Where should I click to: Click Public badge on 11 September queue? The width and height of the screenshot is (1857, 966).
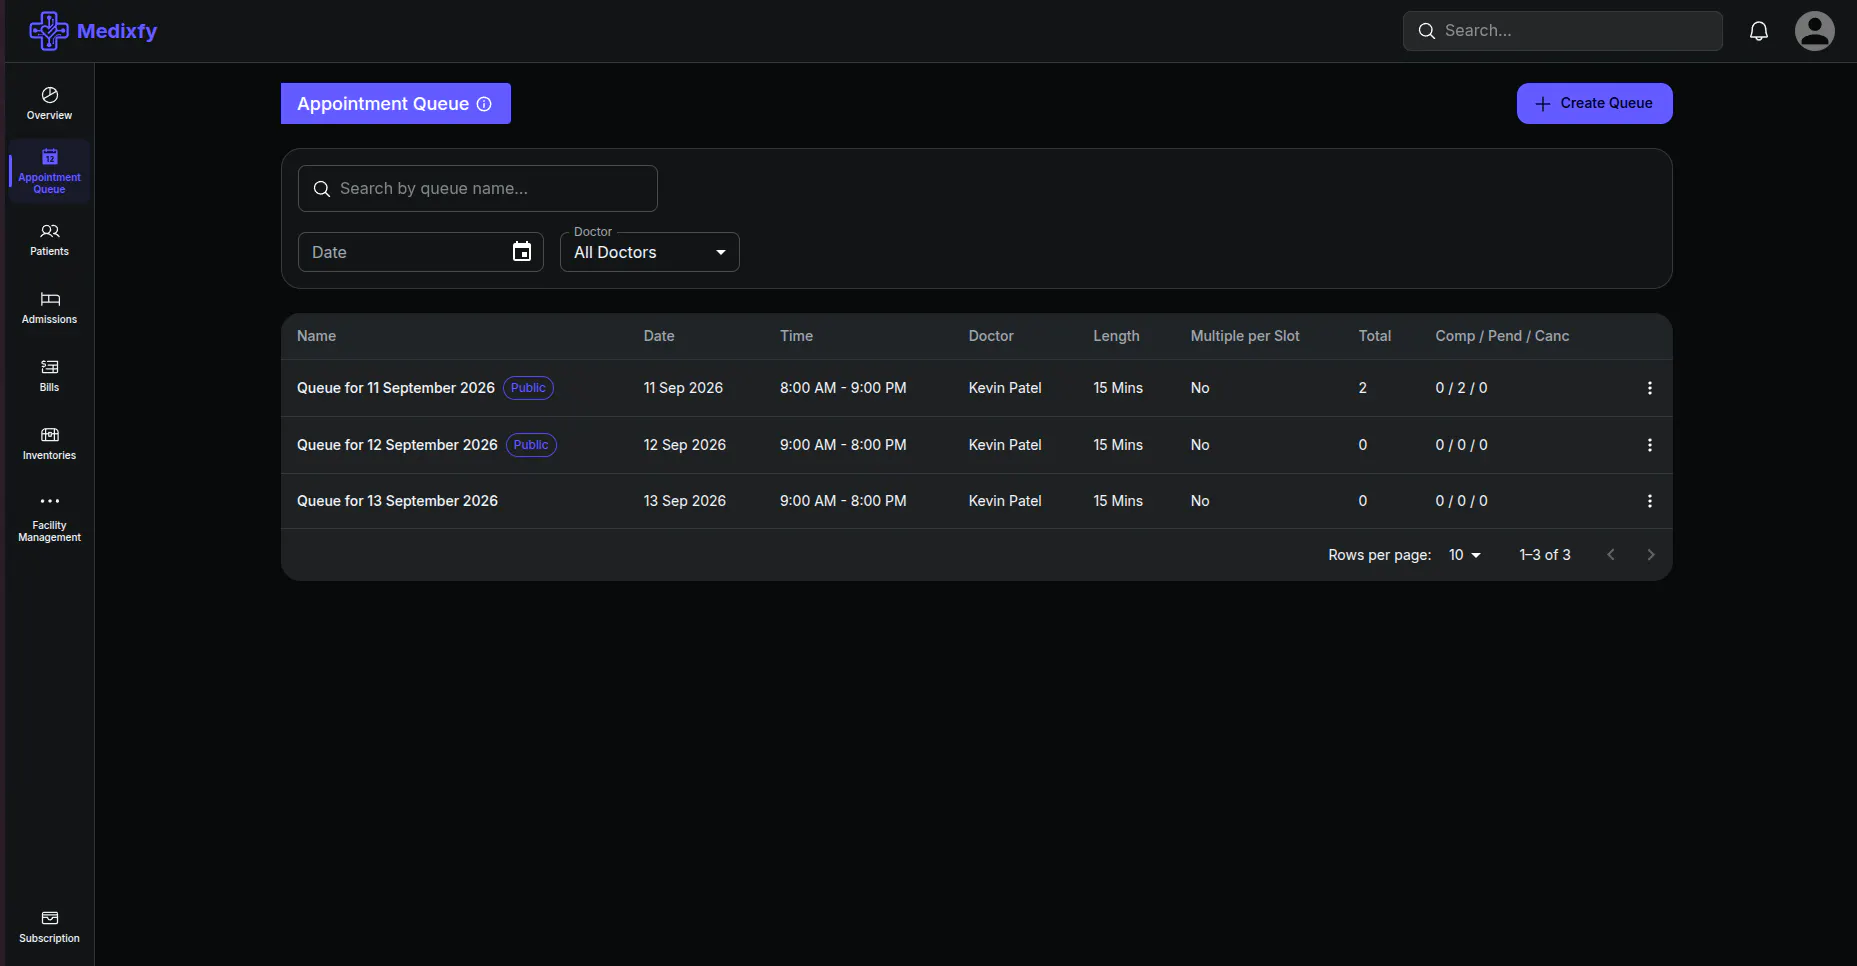528,388
